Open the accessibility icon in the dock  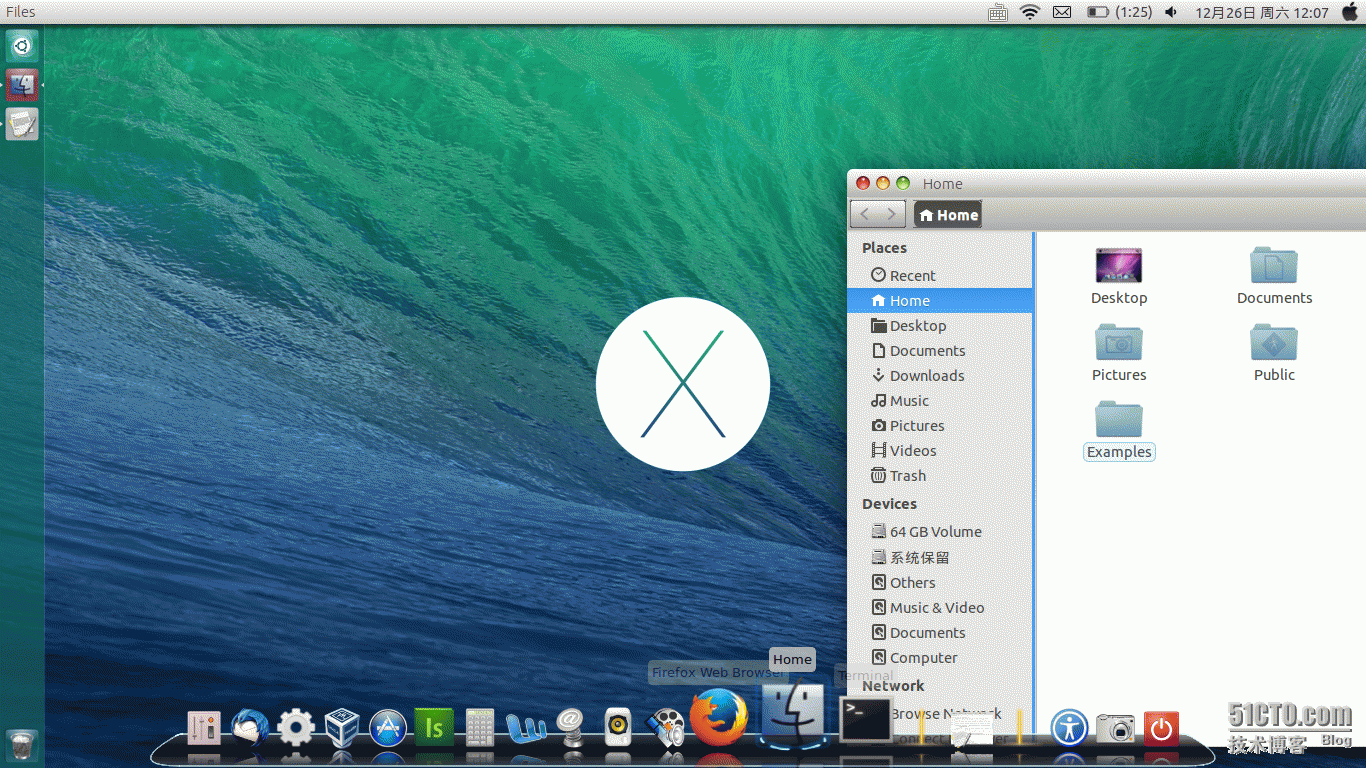pos(1069,727)
